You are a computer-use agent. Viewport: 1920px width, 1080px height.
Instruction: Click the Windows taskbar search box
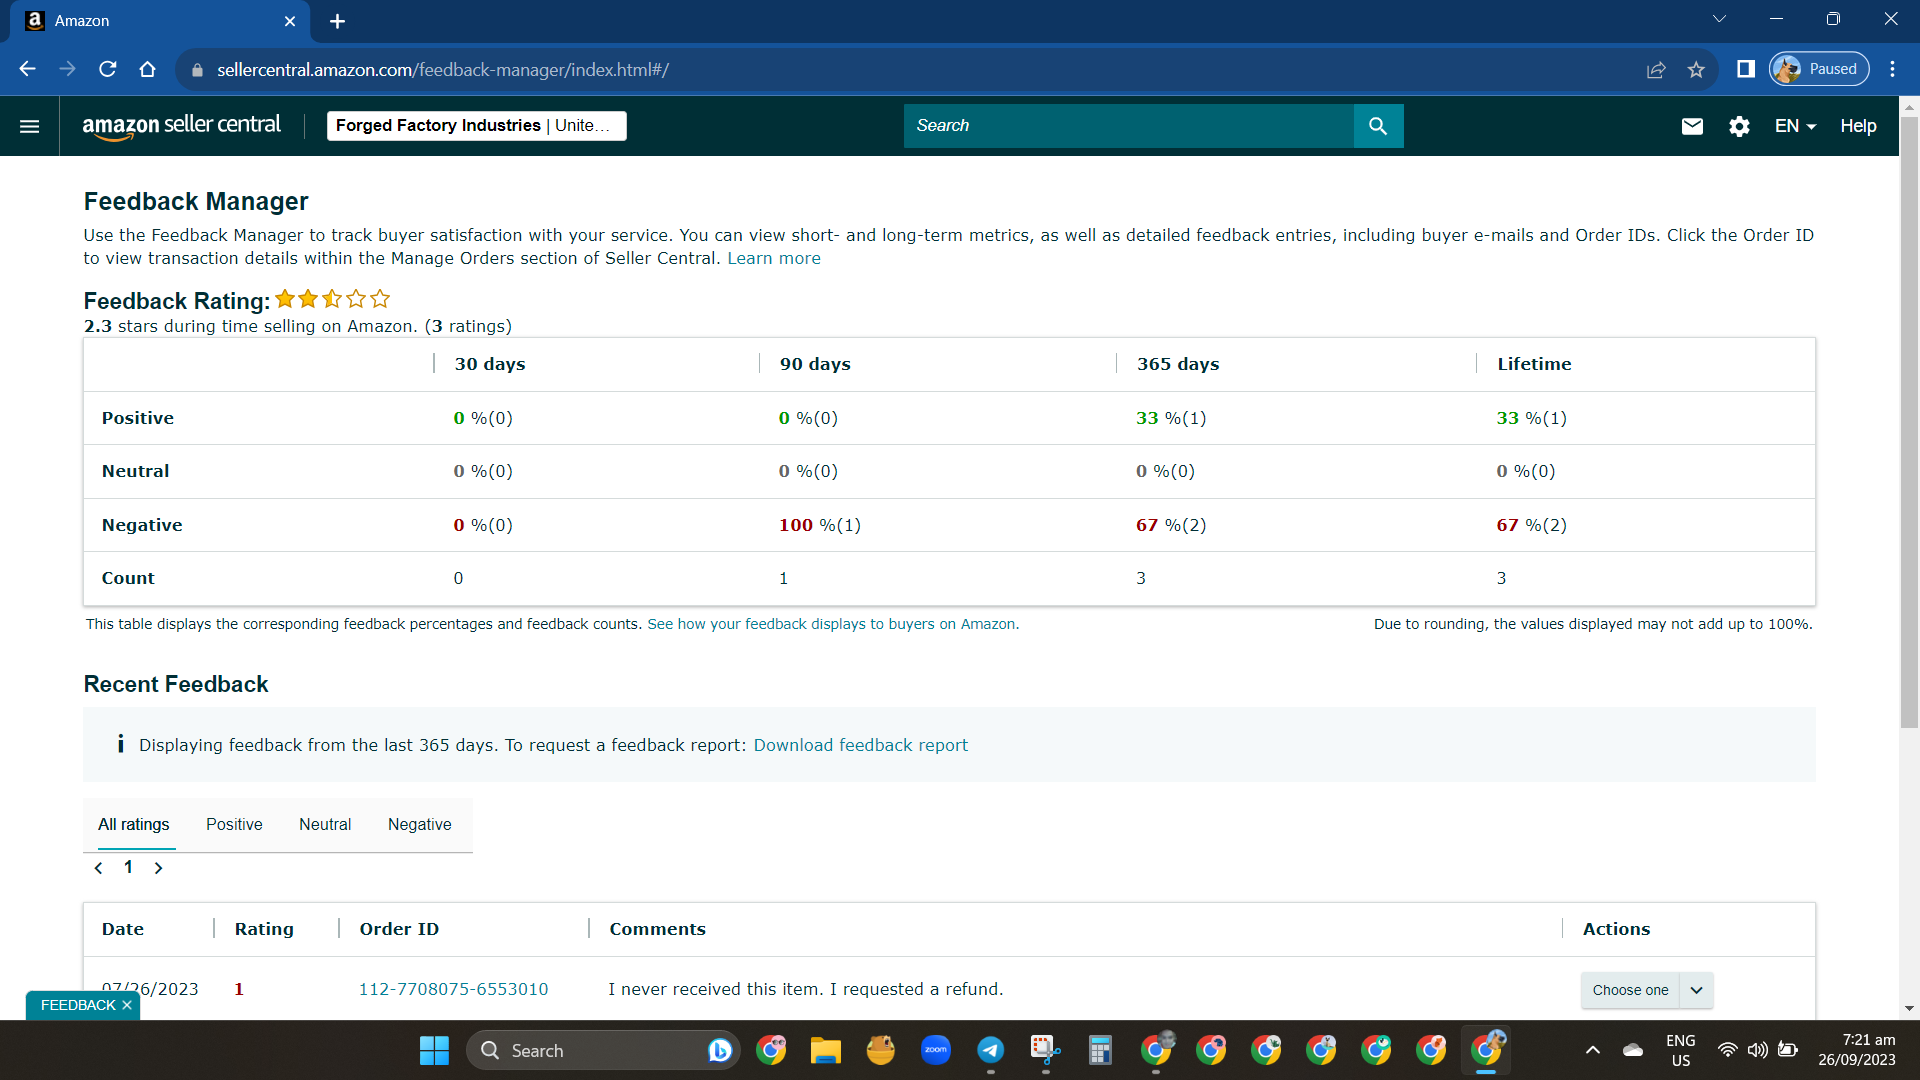click(603, 1050)
